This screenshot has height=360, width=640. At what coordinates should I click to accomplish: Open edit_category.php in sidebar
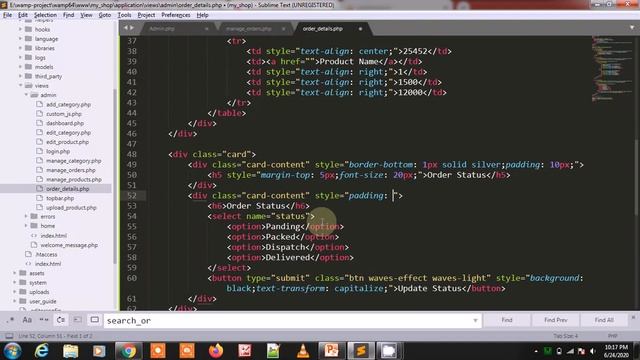(68, 133)
